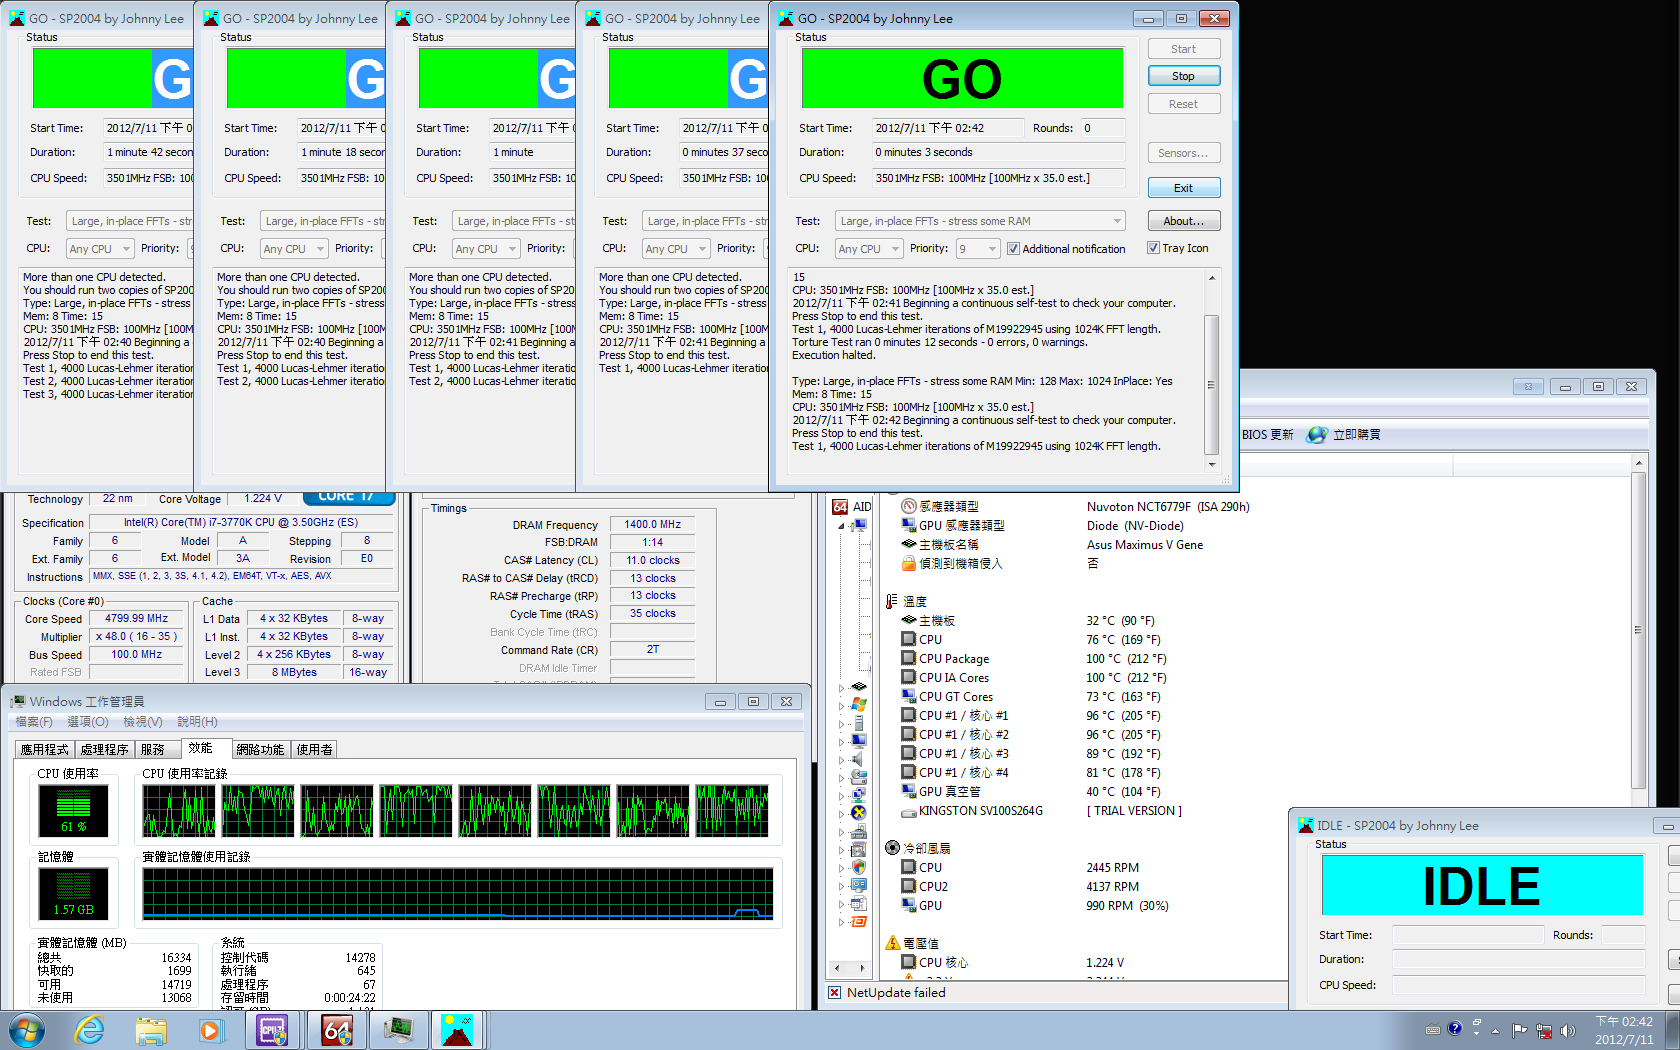Switch to the 網路功能 tab
Image resolution: width=1680 pixels, height=1050 pixels.
[x=260, y=750]
